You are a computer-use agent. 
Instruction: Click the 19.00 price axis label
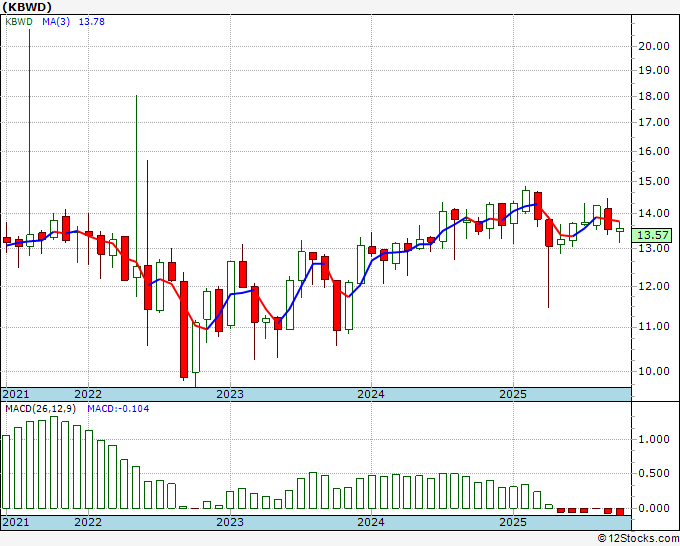pos(654,70)
